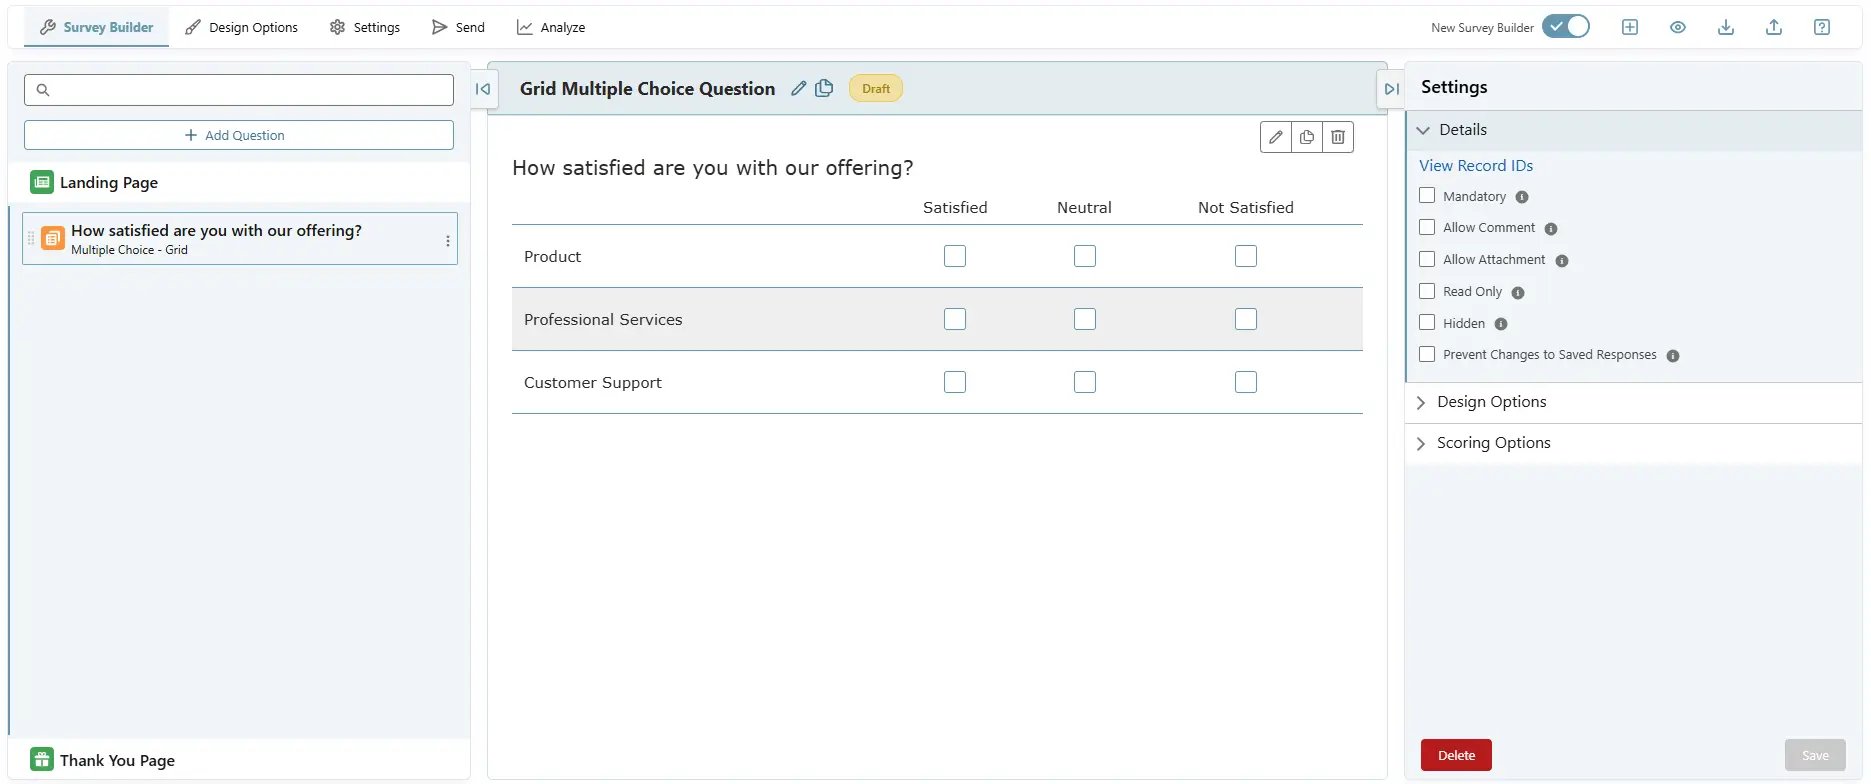Check the Allow Attachment option

pos(1427,259)
